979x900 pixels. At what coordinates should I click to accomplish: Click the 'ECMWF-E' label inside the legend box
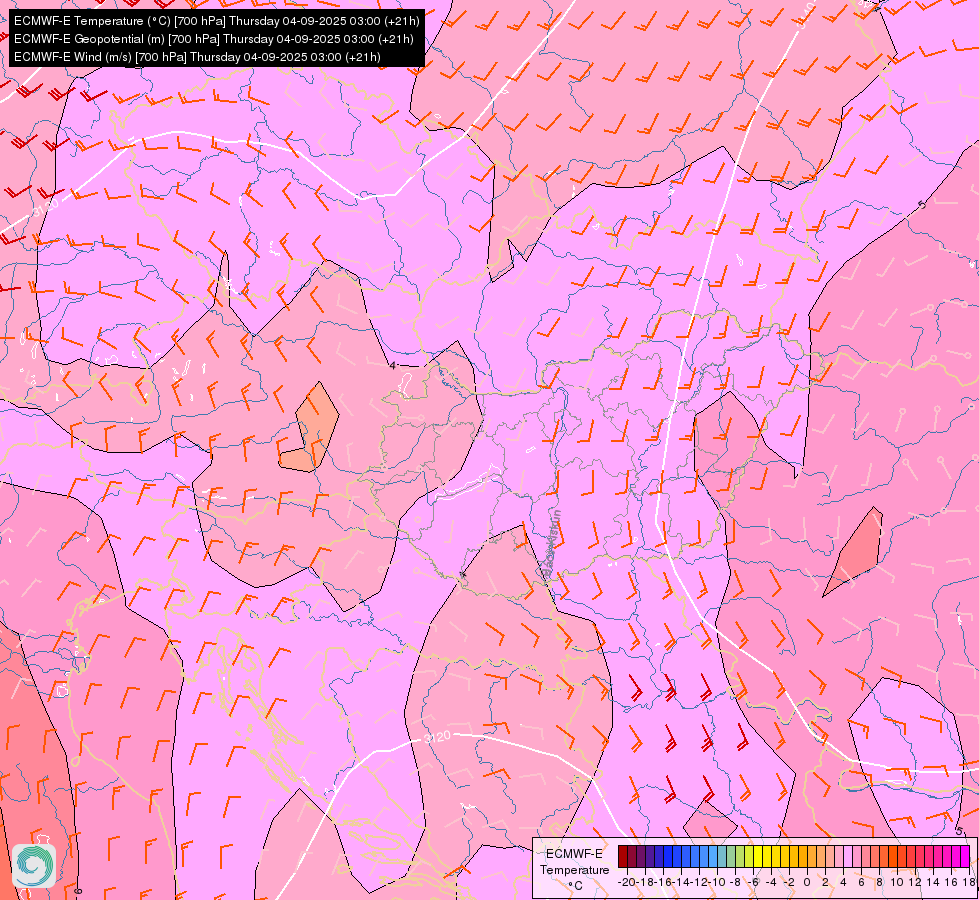pyautogui.click(x=574, y=854)
